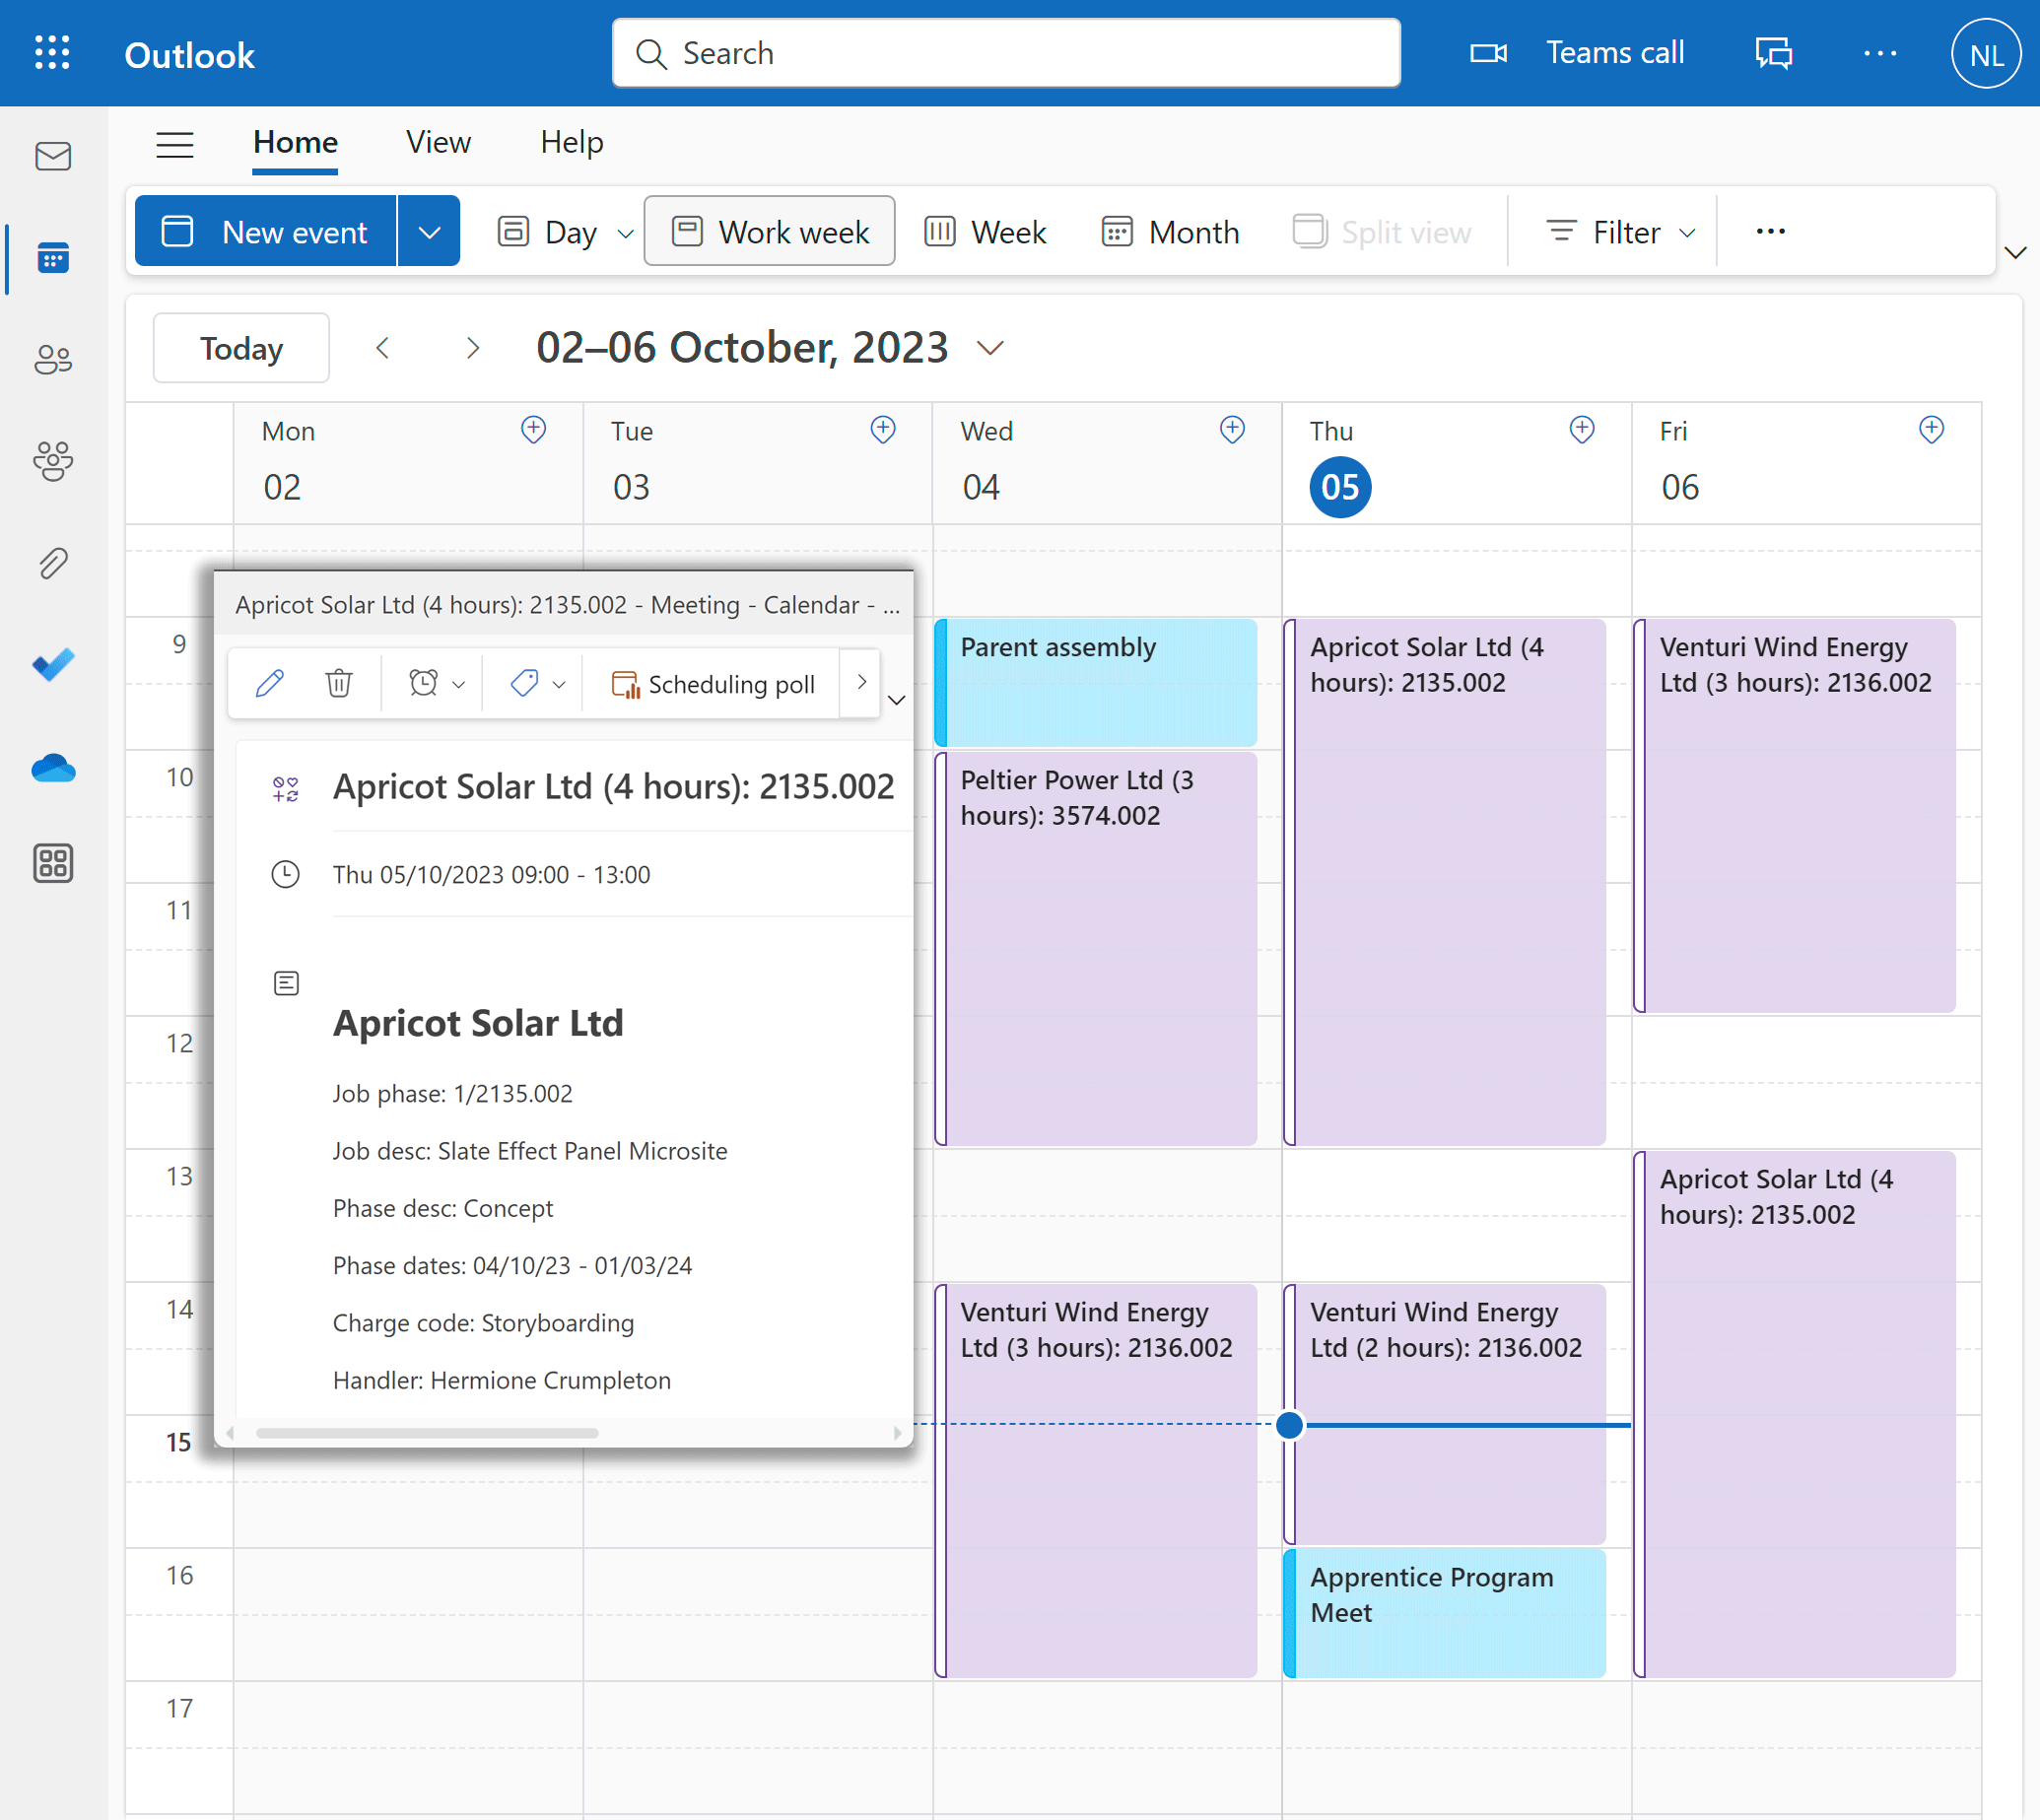Expand the New event dropdown arrow
Screen dimensions: 2040x1820
click(x=429, y=232)
